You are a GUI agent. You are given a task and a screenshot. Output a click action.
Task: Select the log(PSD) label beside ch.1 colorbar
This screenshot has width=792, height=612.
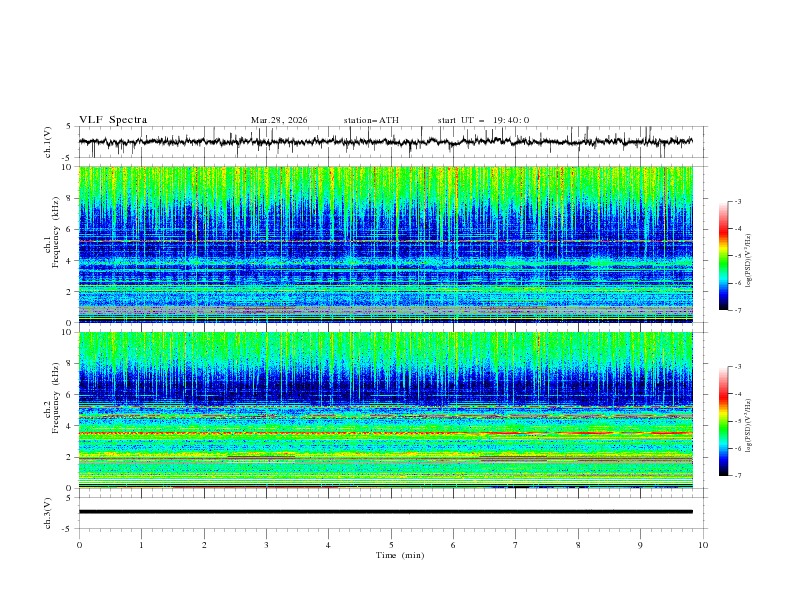748,261
